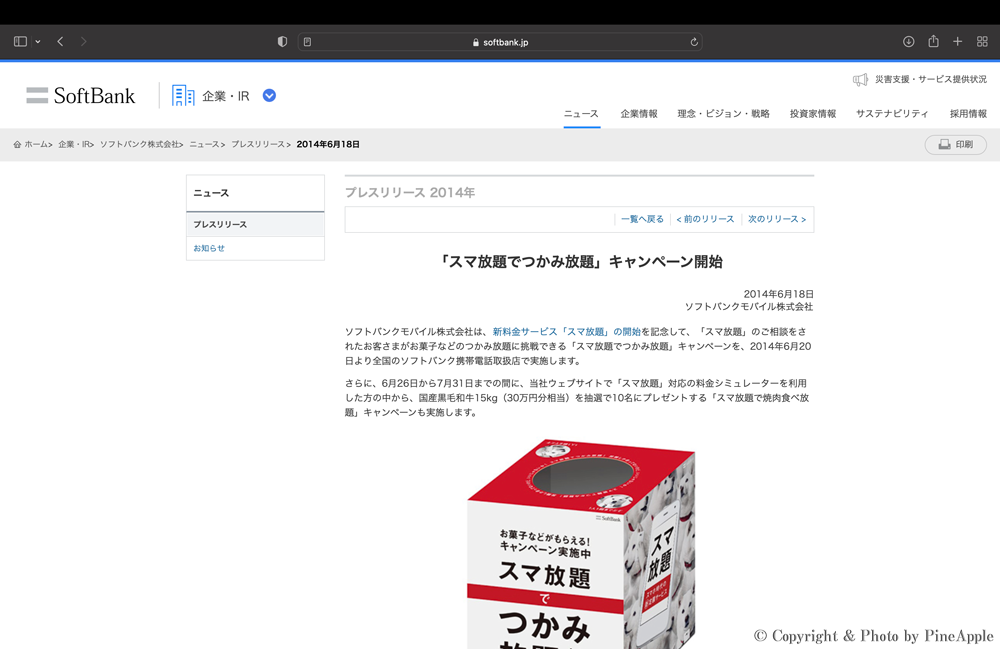This screenshot has height=649, width=1000.
Task: Toggle the Safari sidebar panel
Action: 20,42
